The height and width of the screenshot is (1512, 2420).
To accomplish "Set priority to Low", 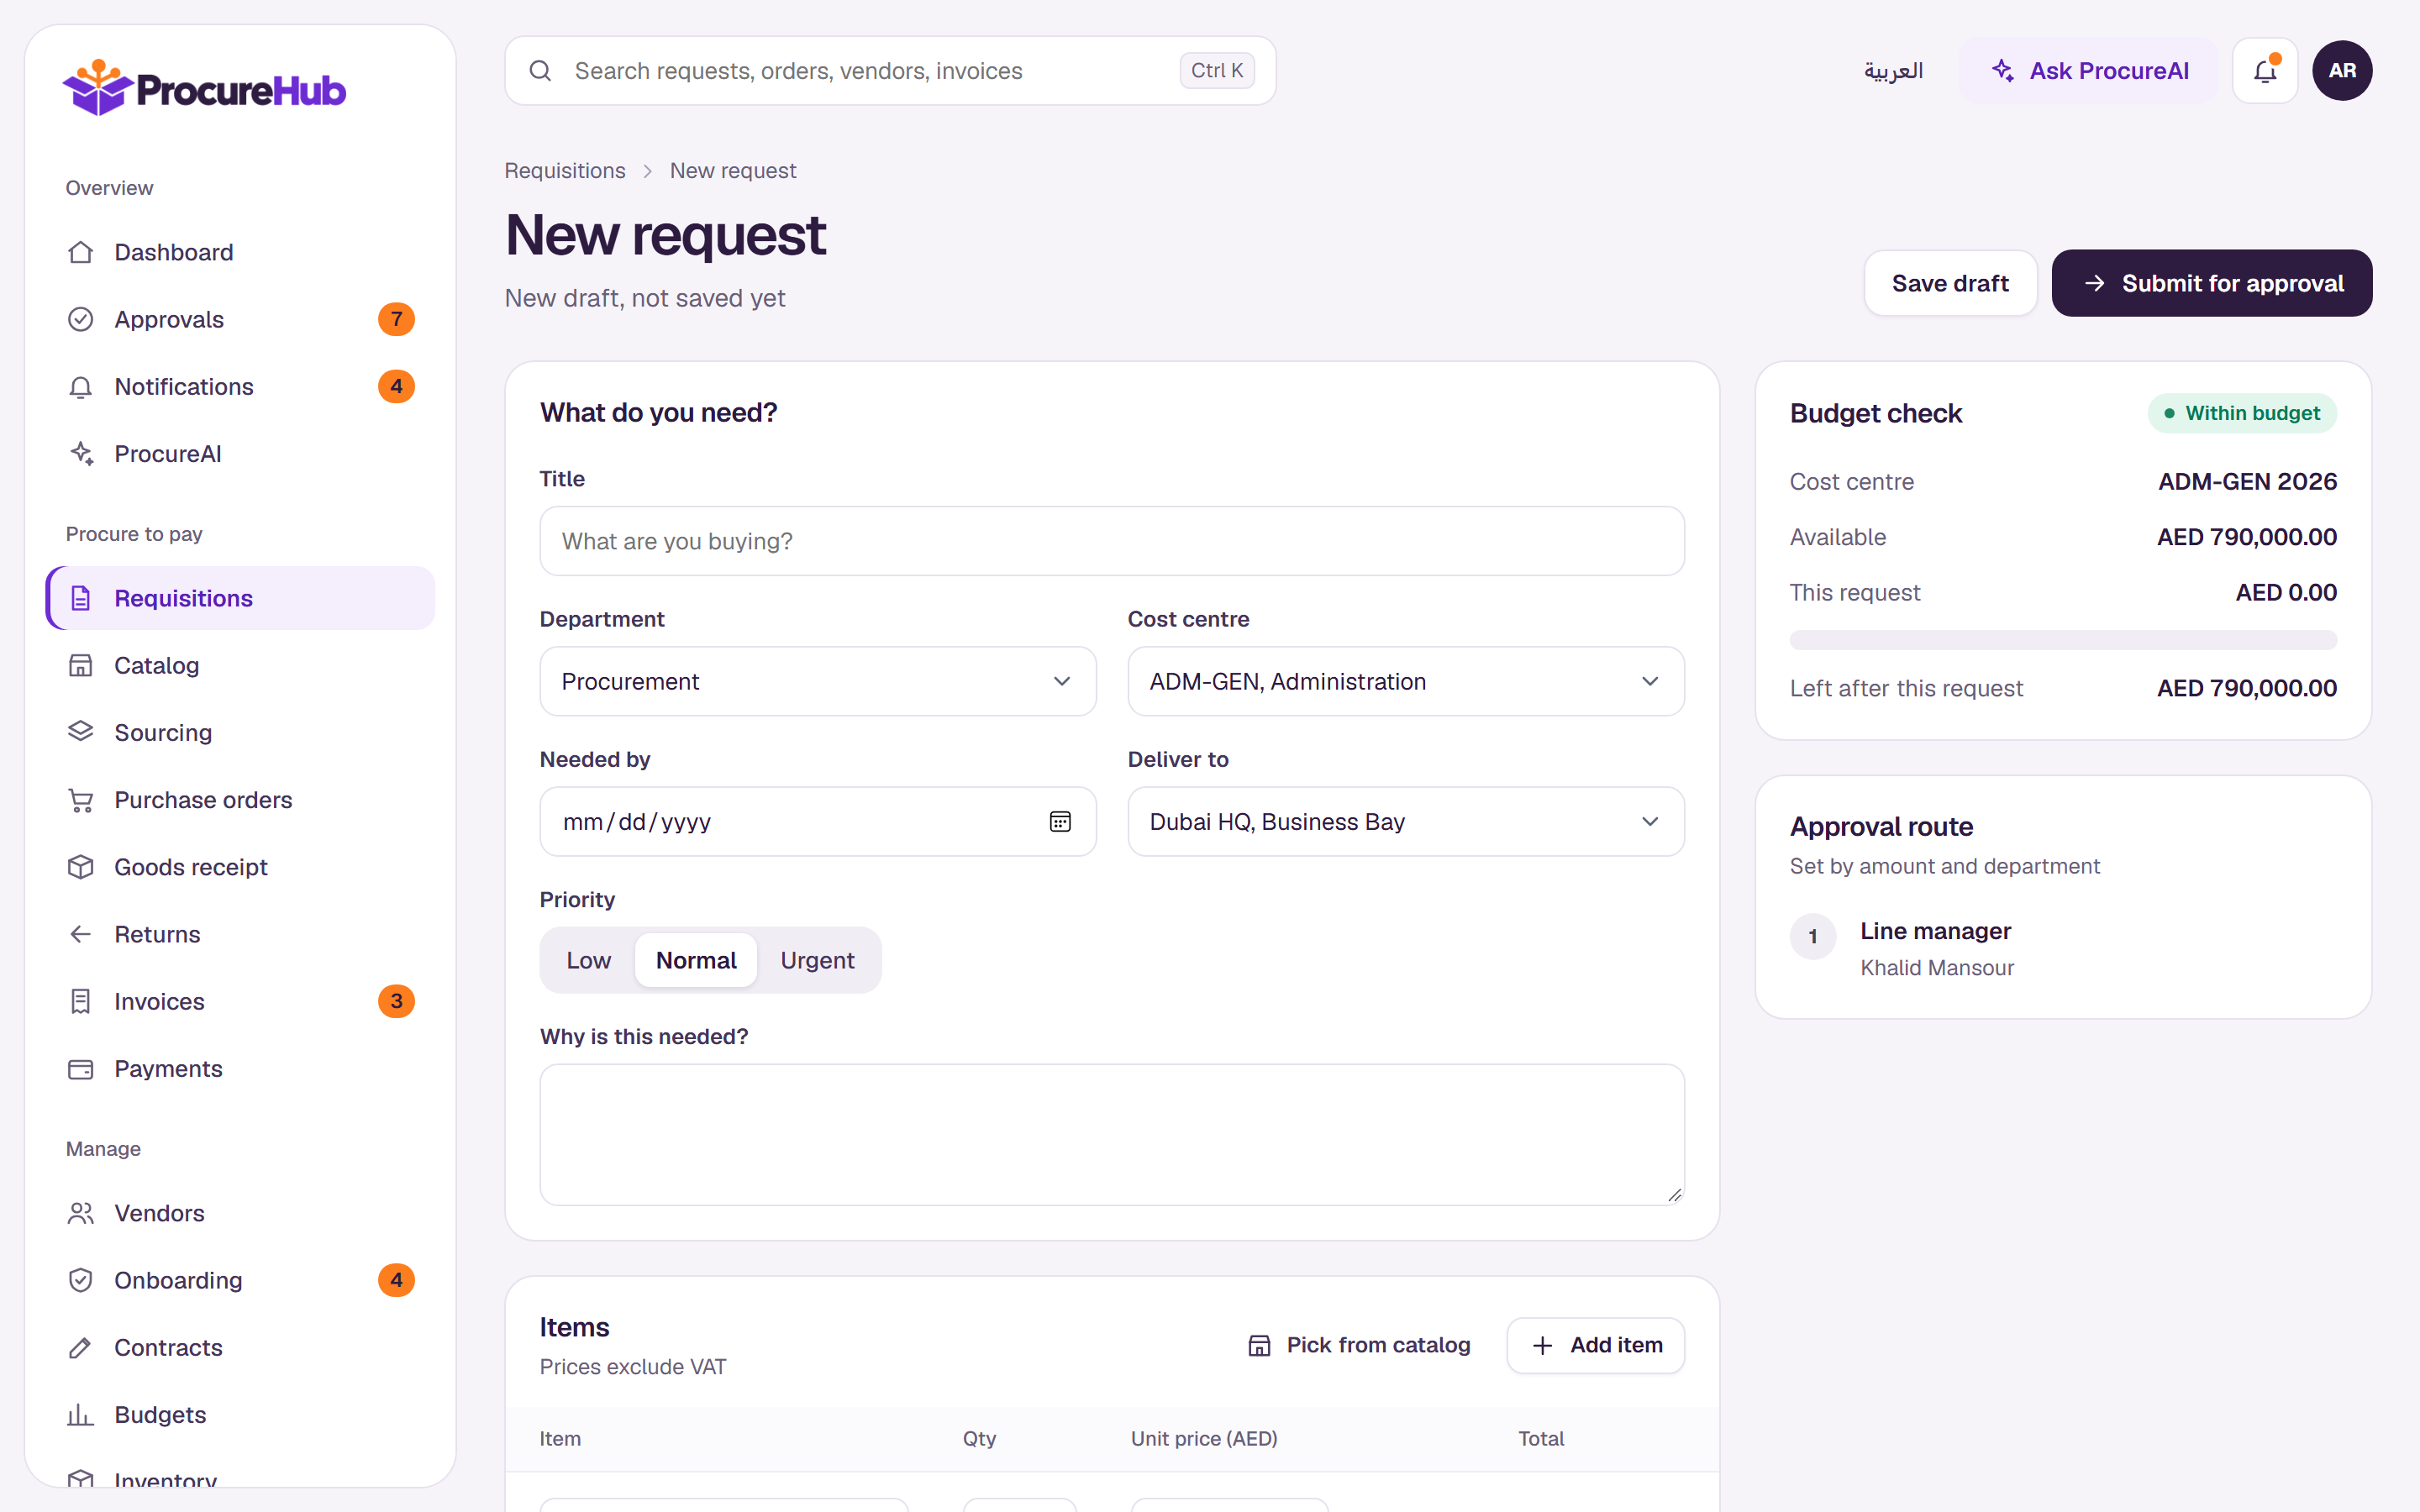I will point(588,960).
